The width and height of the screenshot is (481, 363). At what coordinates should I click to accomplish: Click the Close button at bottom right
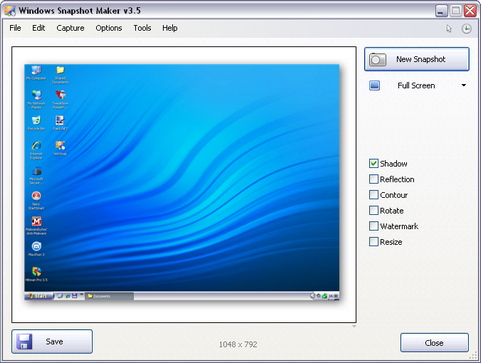tap(434, 343)
